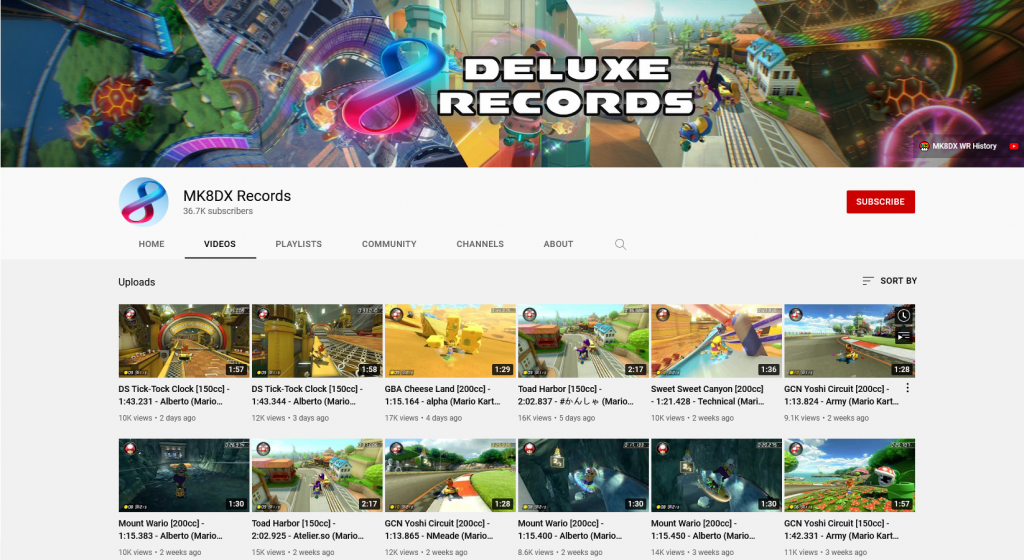
Task: Open Mount Wario 1:15.450 video thumbnail
Action: coord(716,475)
